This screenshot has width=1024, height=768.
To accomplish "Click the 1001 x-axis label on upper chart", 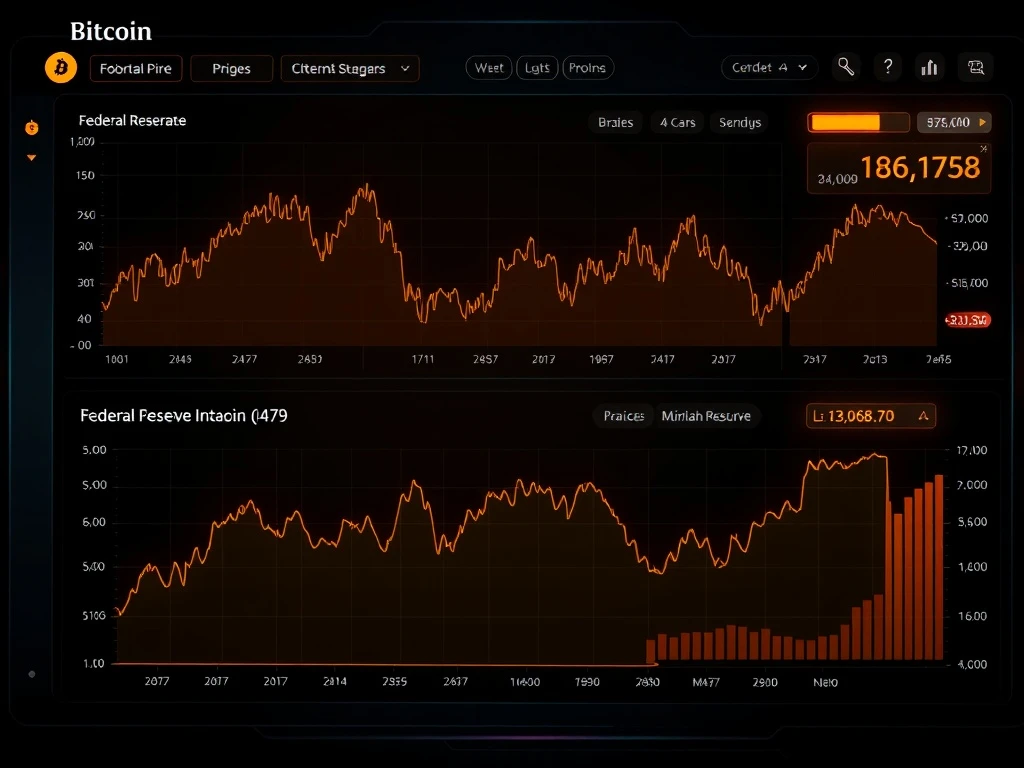I will point(117,359).
